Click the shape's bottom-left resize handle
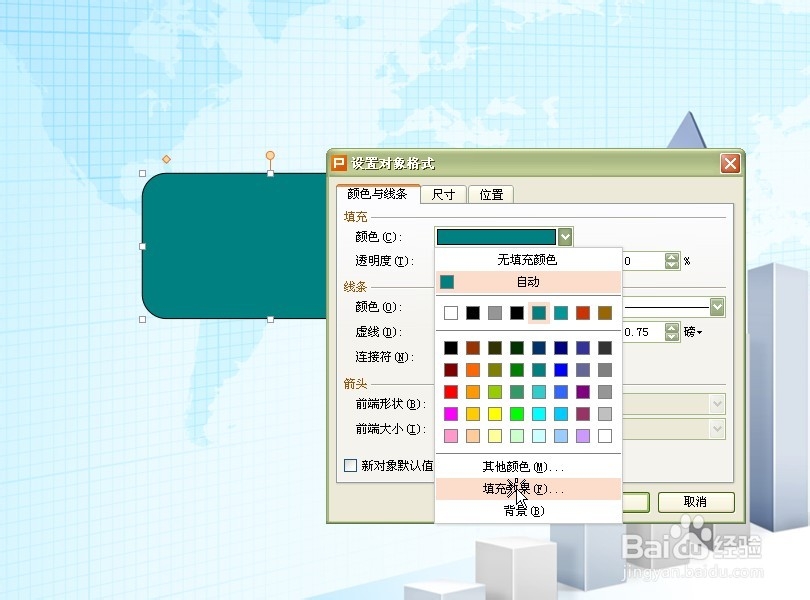Image resolution: width=810 pixels, height=600 pixels. 143,319
